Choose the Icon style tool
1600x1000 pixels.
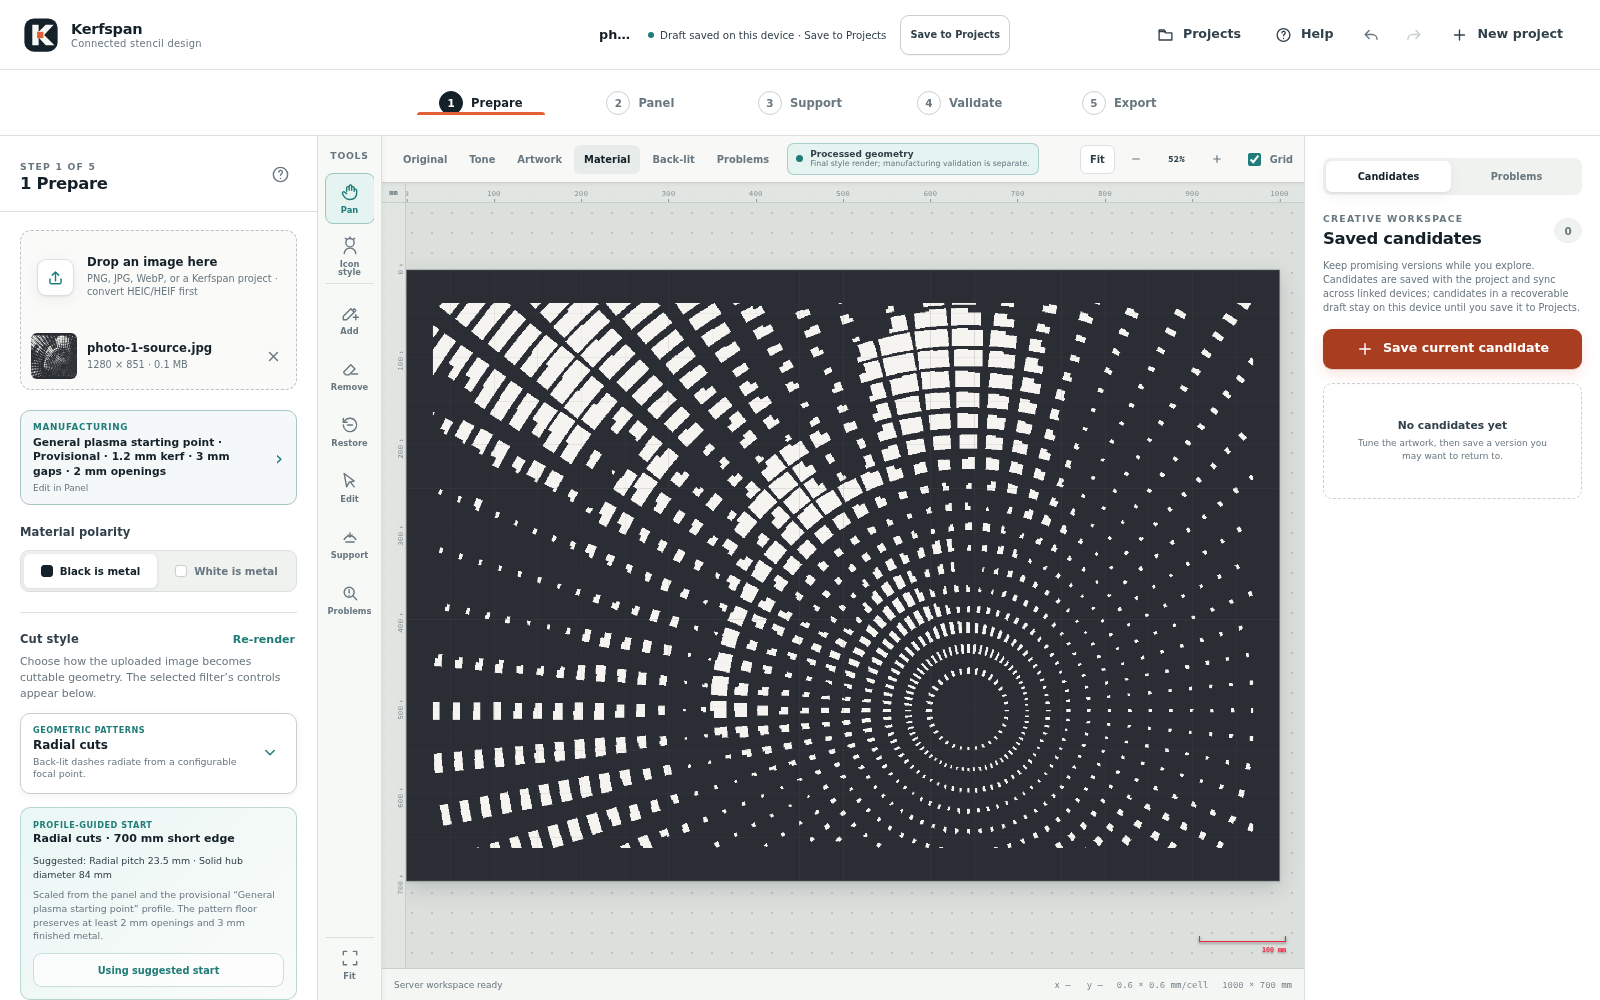pyautogui.click(x=349, y=256)
